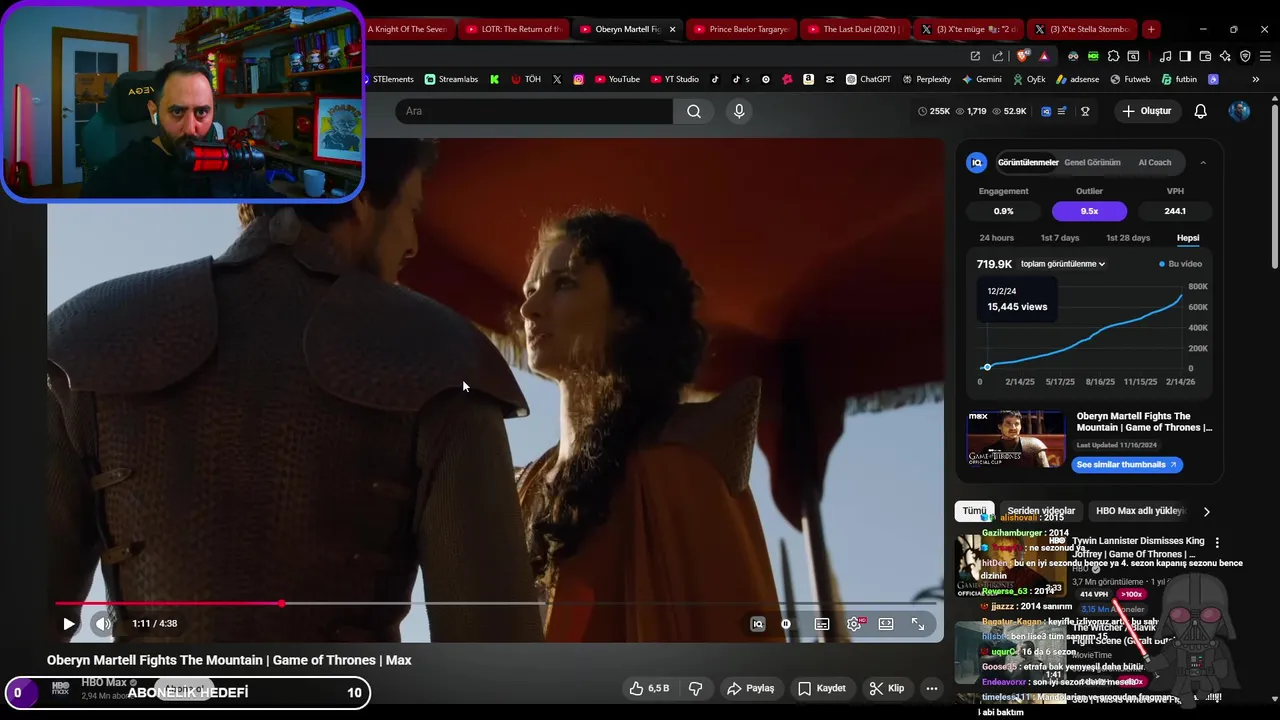Open browser hamburger main menu
The image size is (1280, 720).
(x=1265, y=56)
